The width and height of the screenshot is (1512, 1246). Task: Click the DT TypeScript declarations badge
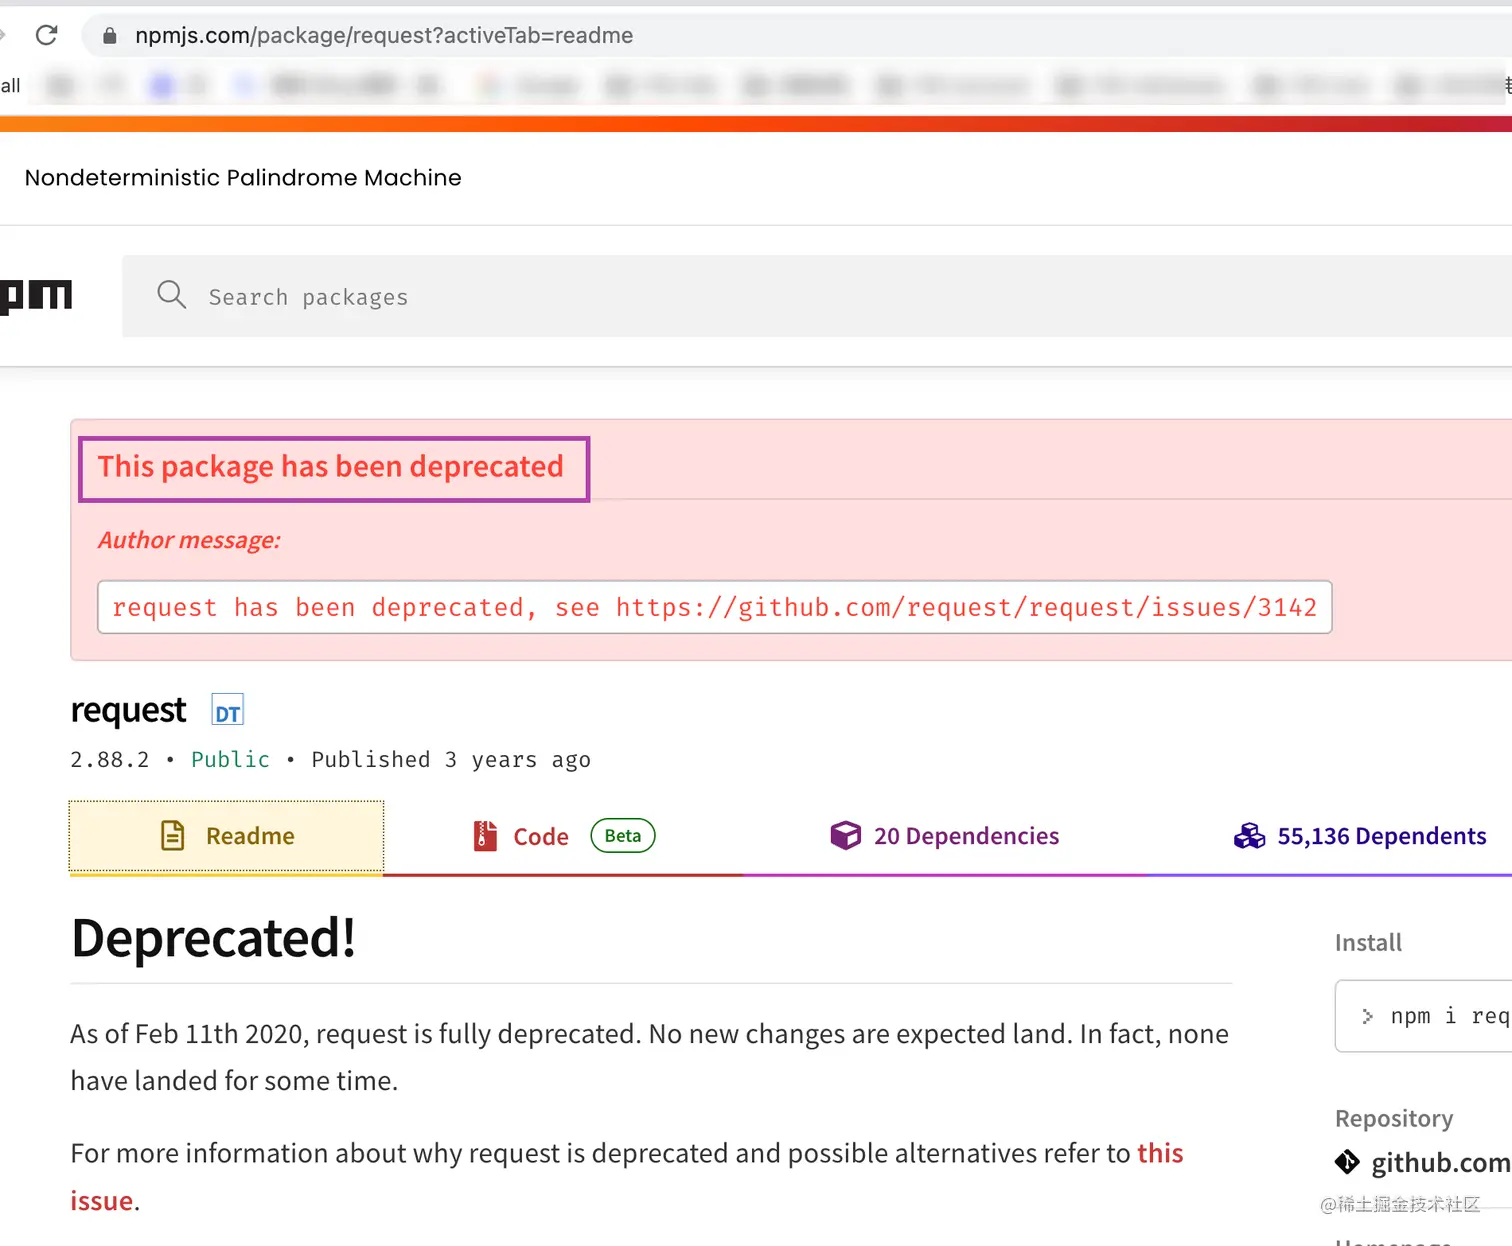(x=228, y=711)
